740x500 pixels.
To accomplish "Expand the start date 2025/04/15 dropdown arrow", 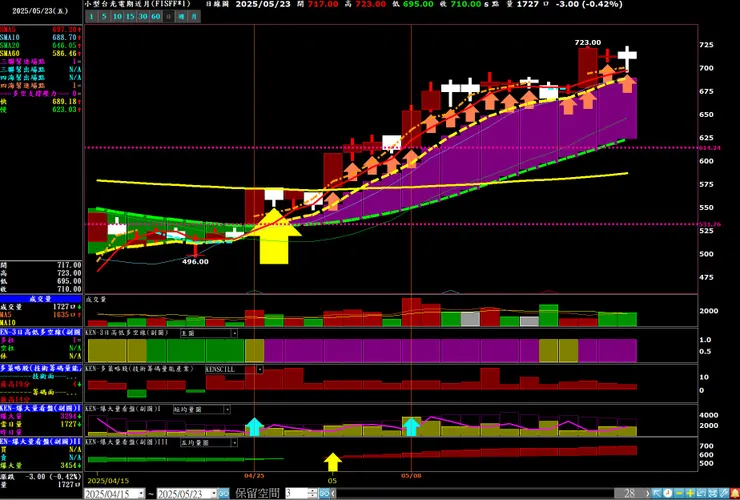I will (x=141, y=493).
